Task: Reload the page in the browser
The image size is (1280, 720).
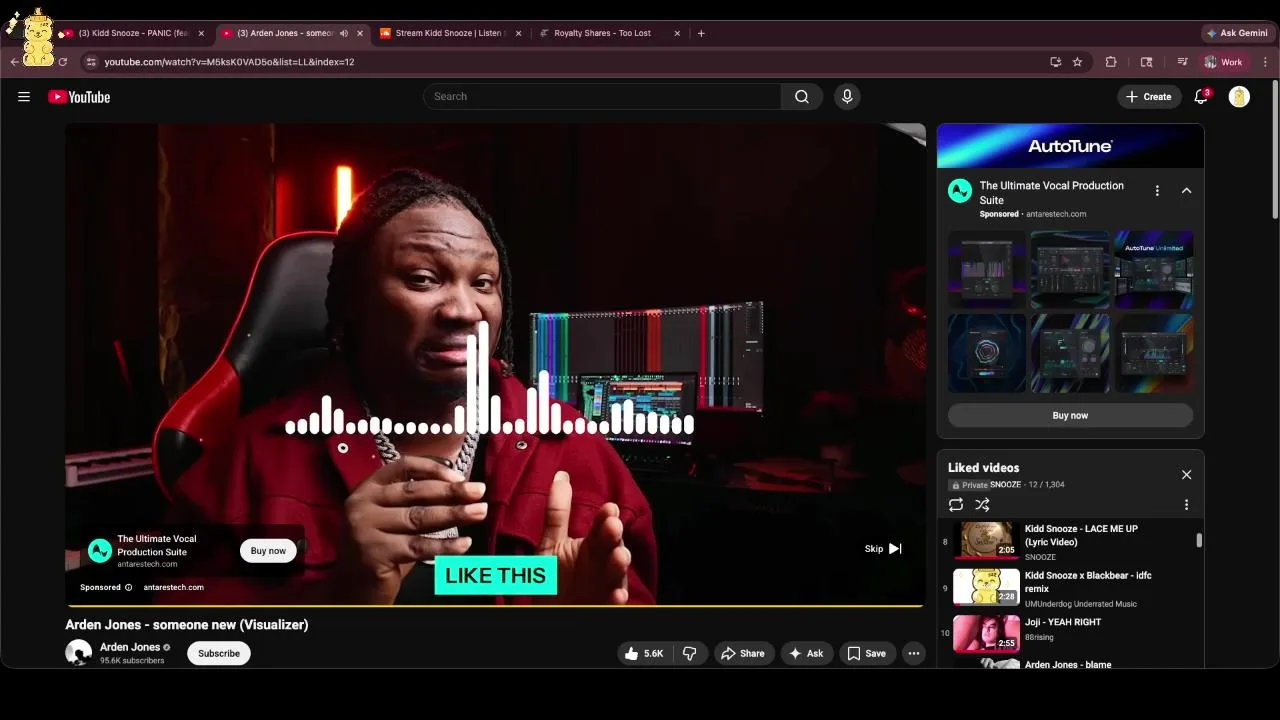Action: [x=62, y=62]
